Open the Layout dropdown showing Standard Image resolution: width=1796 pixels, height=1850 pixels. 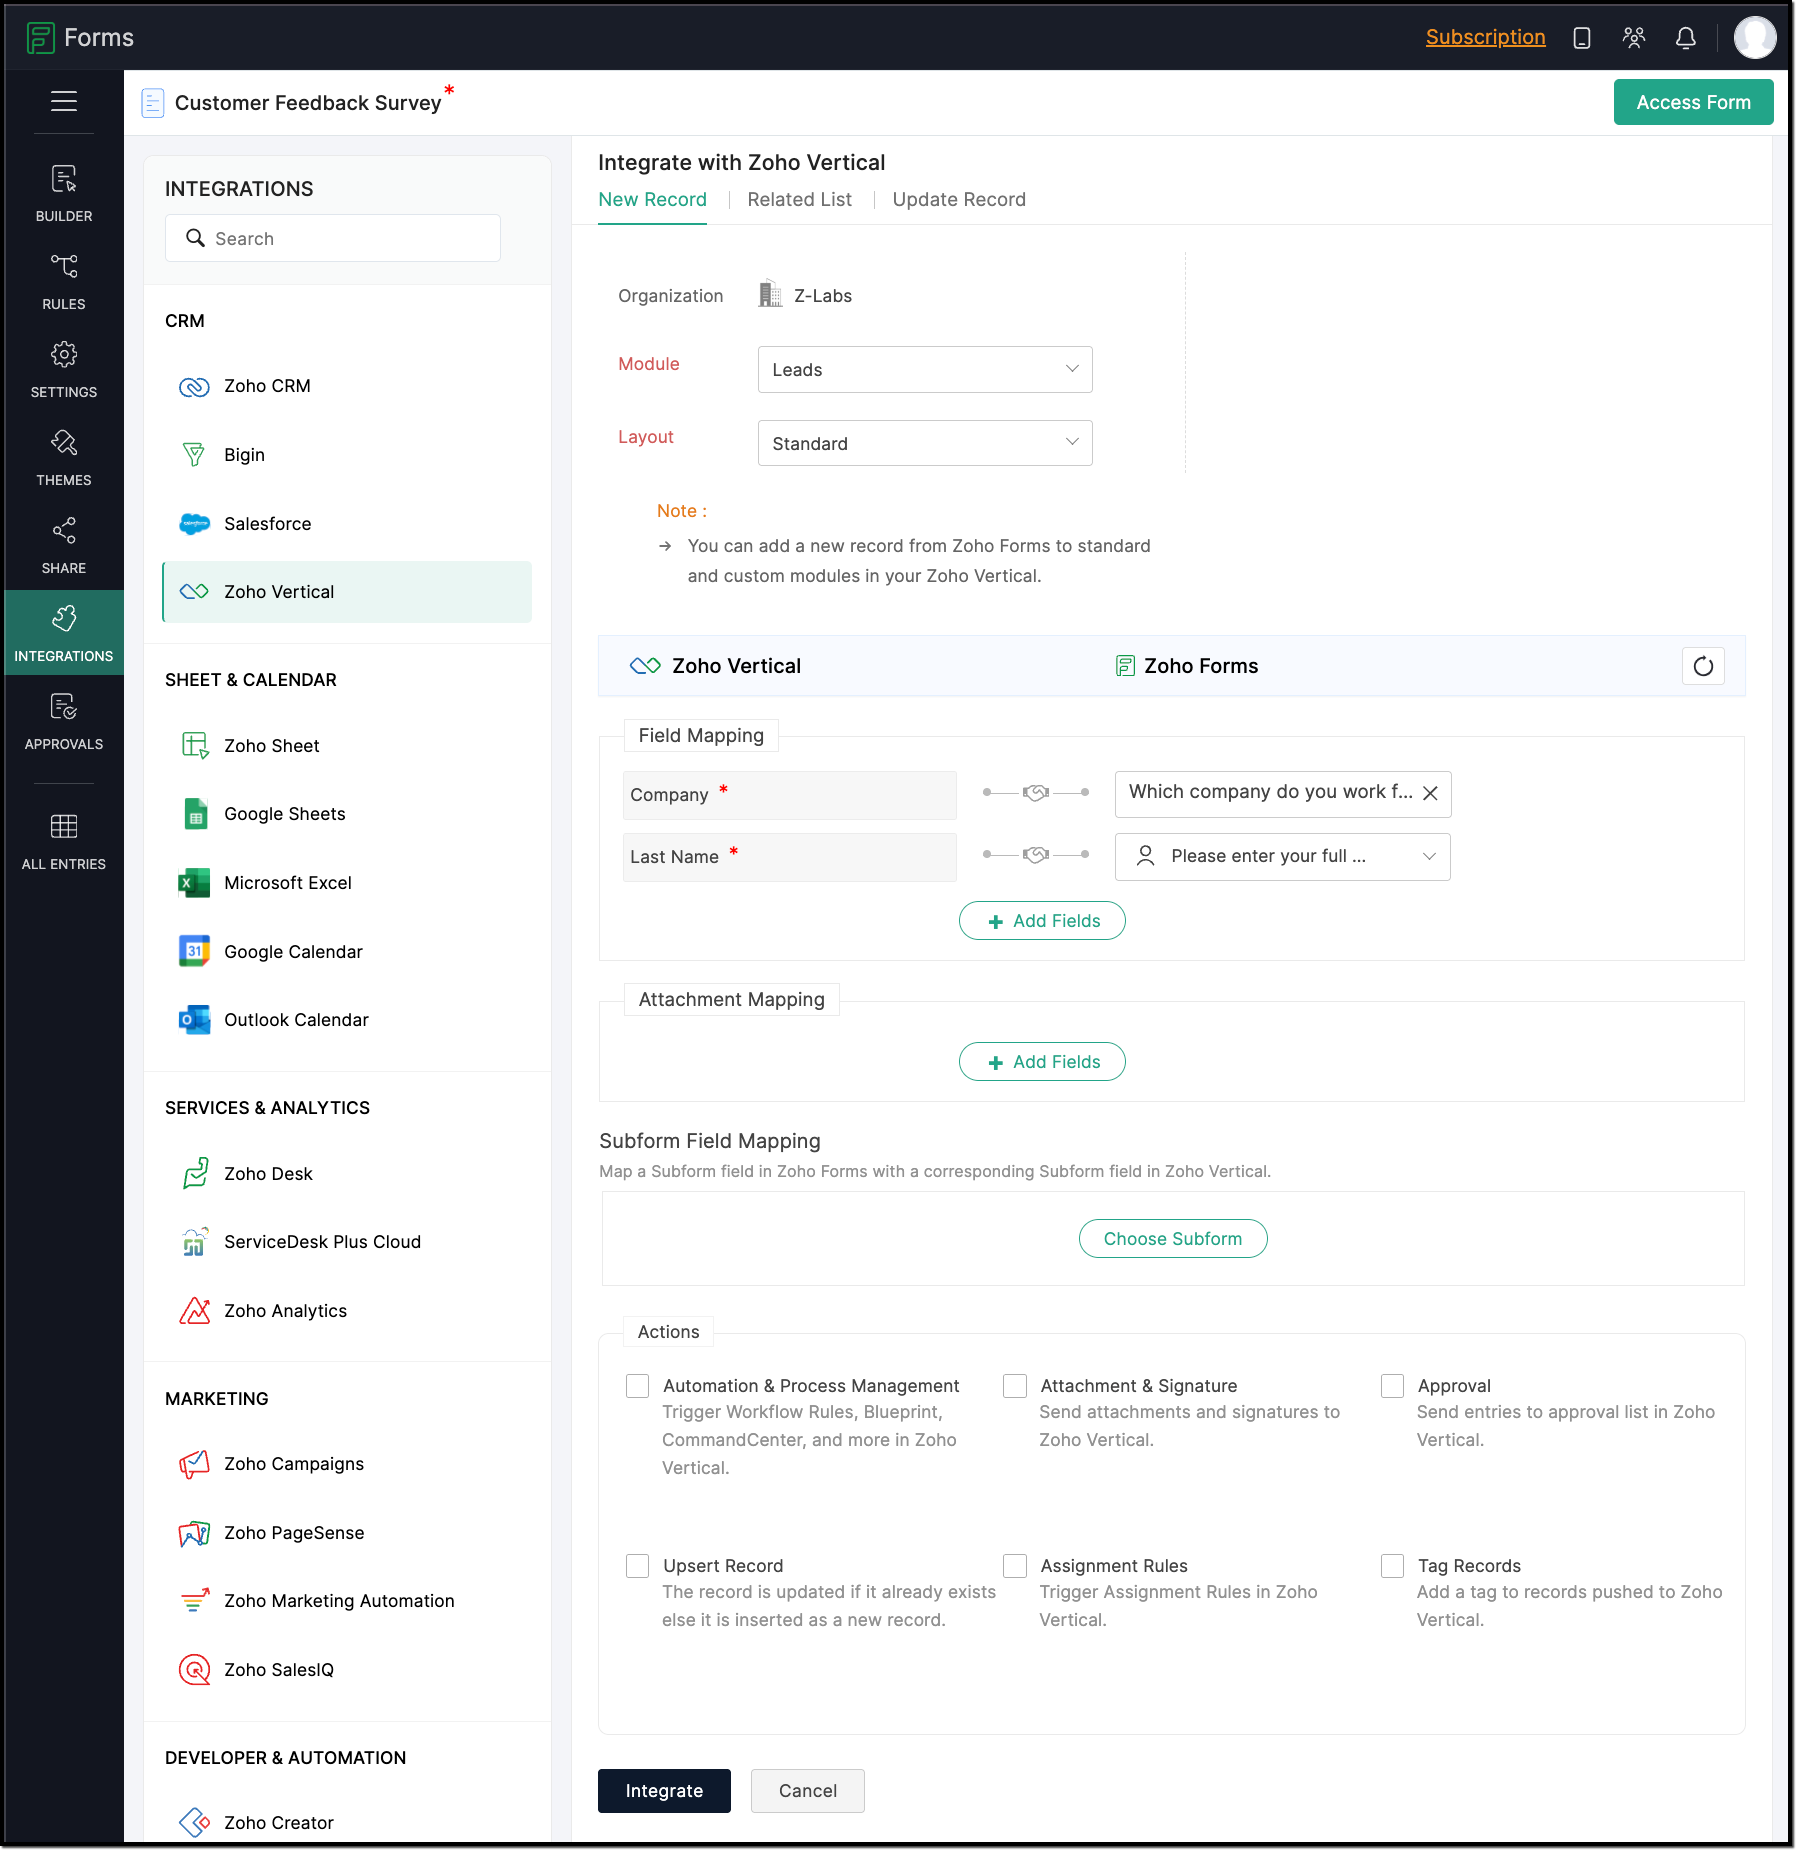924,443
